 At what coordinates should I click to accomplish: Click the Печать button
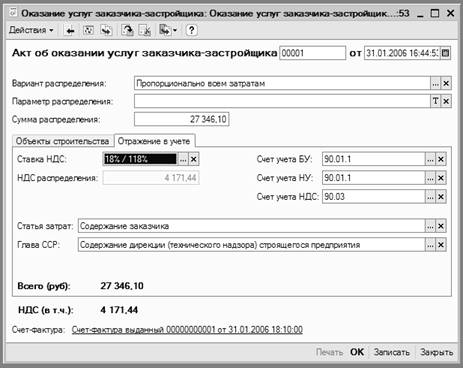click(x=329, y=352)
